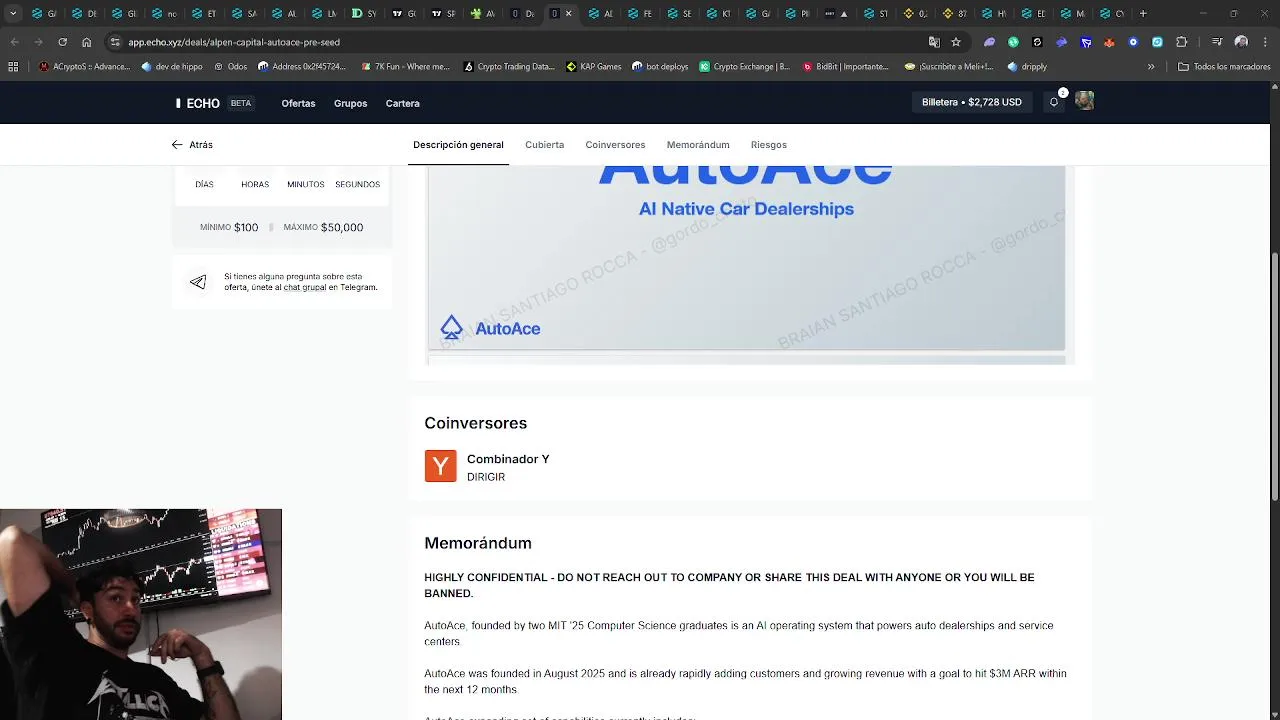
Task: Show more bookmarks via double chevron
Action: point(1151,67)
